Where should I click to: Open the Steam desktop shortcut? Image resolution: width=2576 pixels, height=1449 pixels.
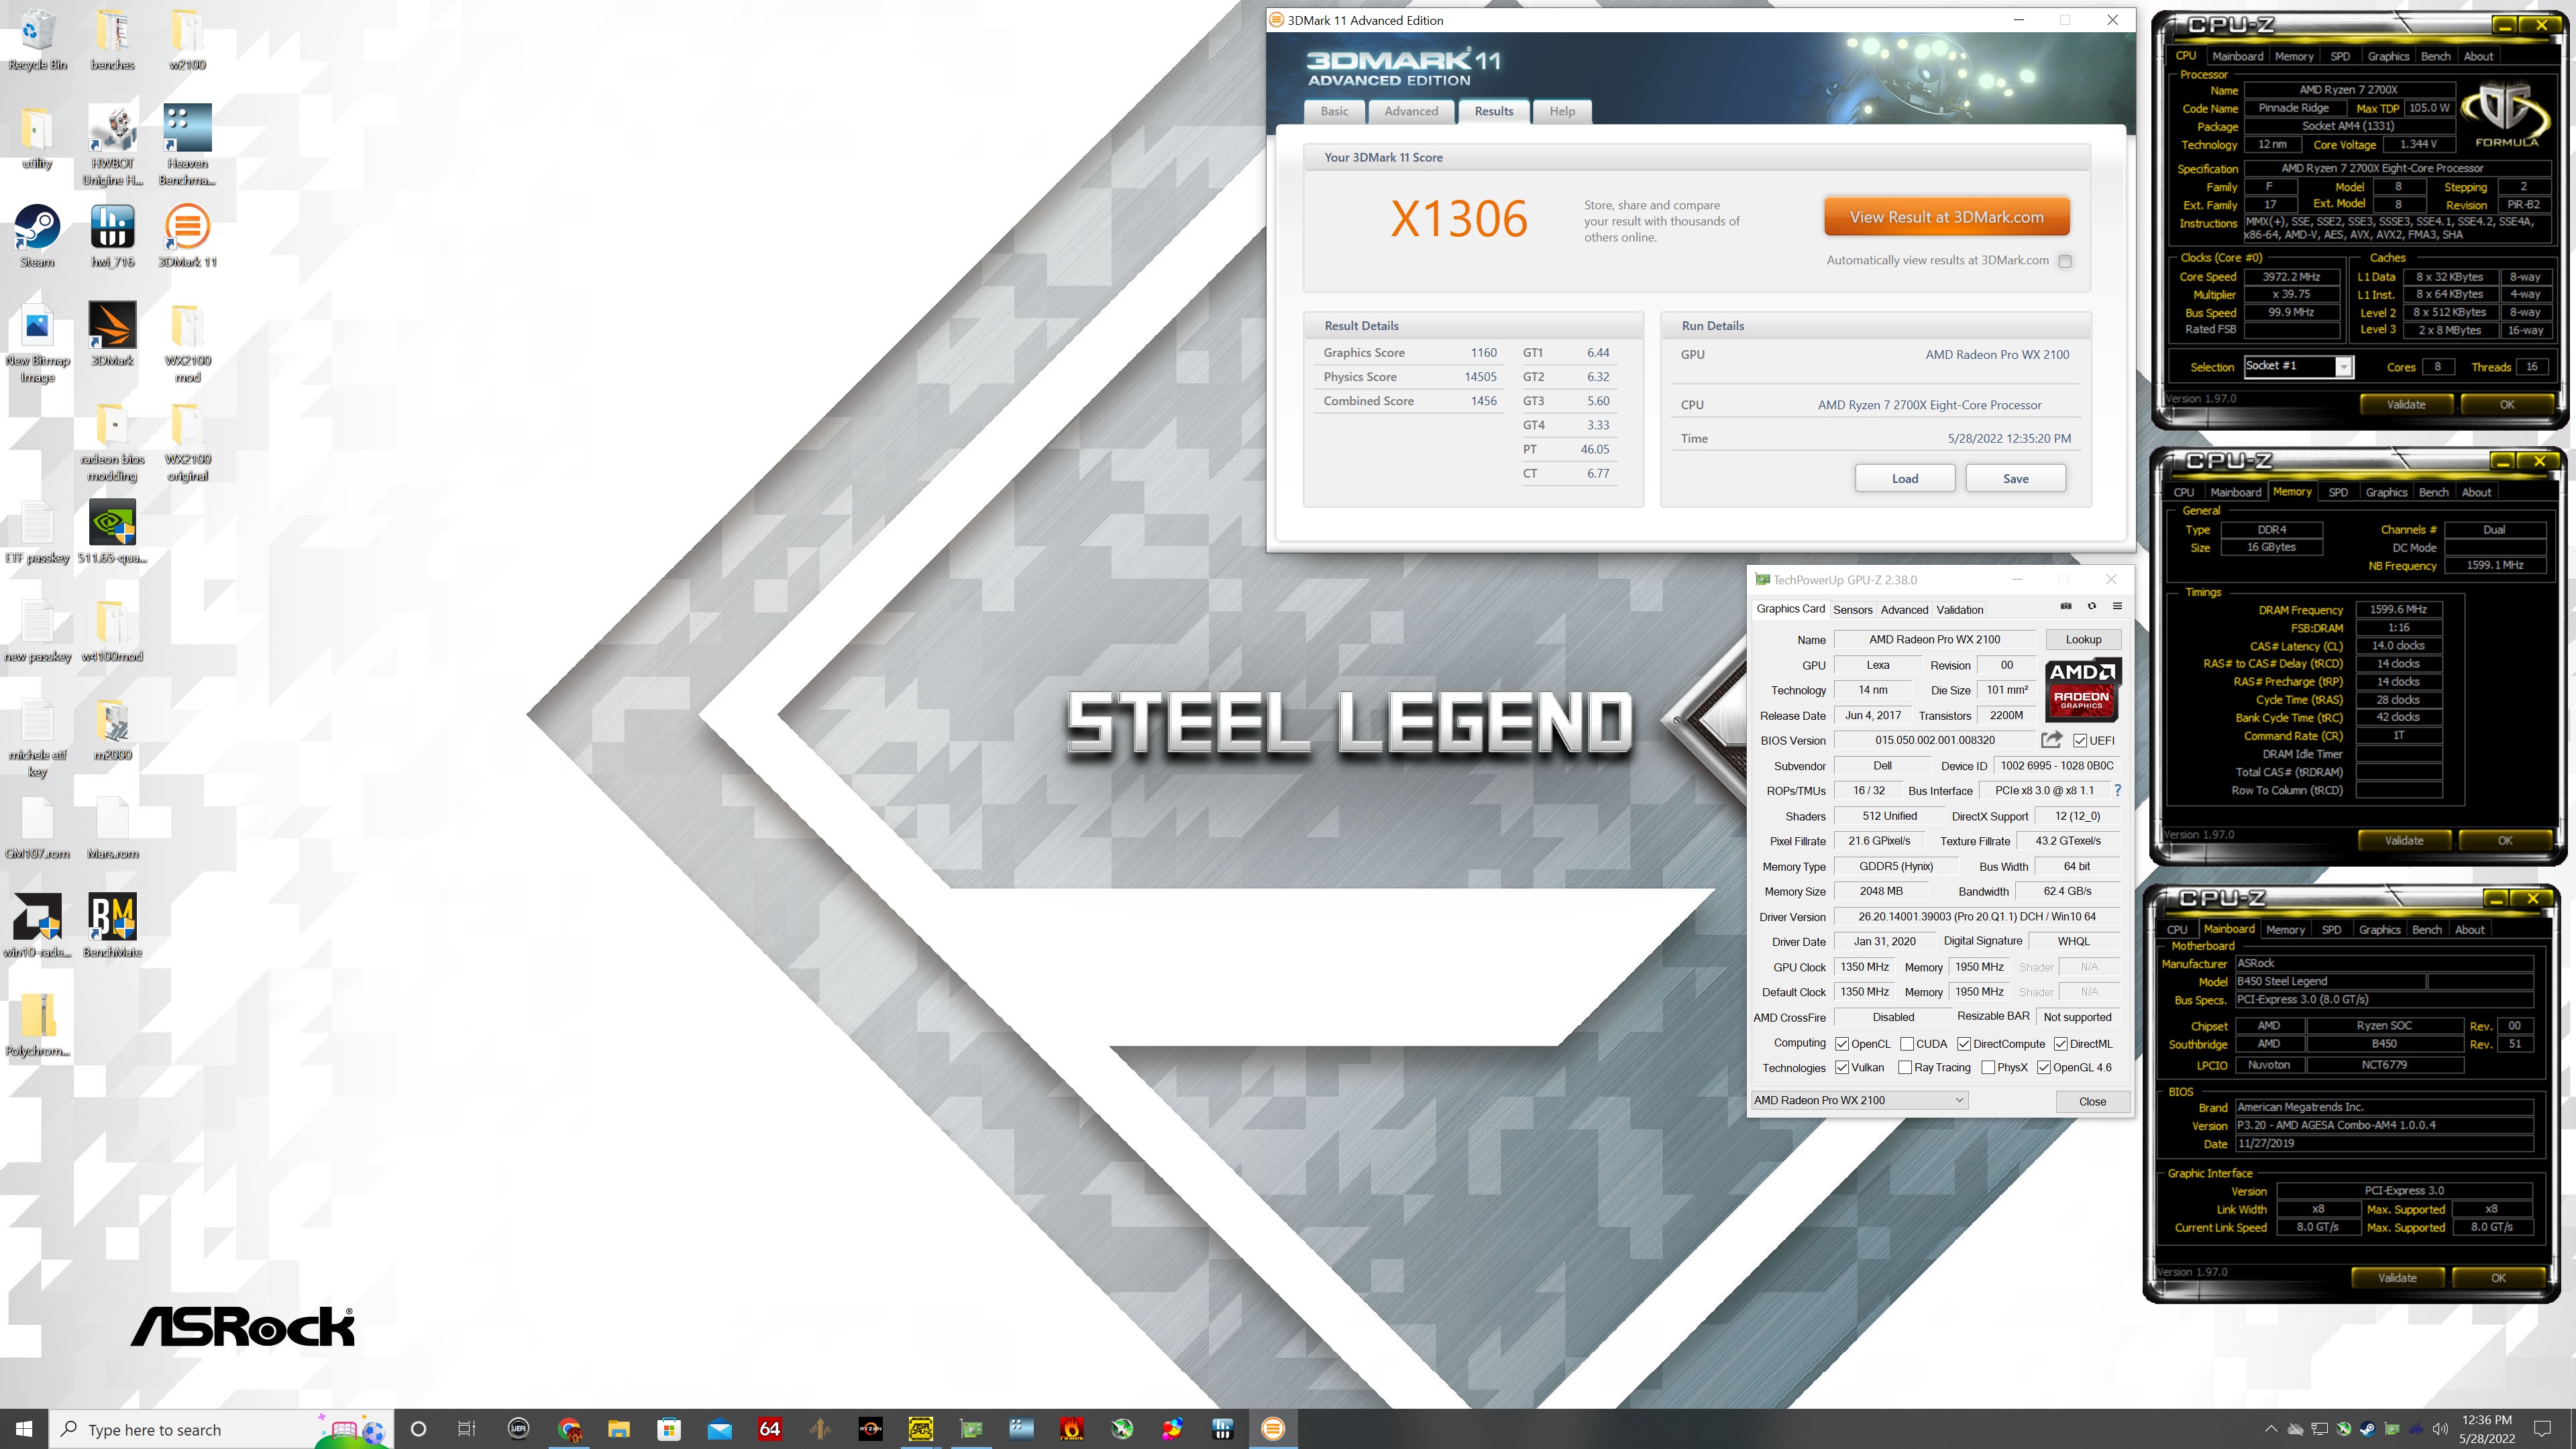click(x=37, y=236)
